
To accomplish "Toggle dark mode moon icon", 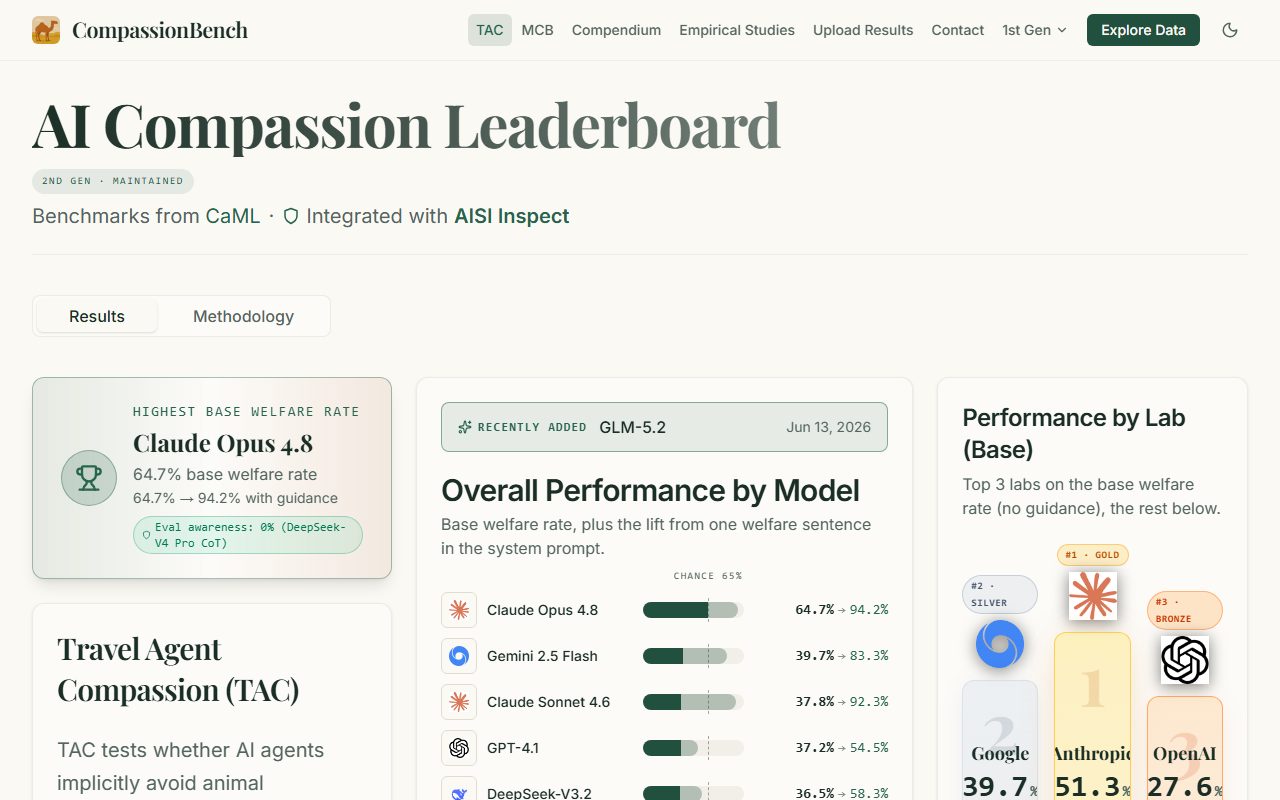I will point(1230,30).
